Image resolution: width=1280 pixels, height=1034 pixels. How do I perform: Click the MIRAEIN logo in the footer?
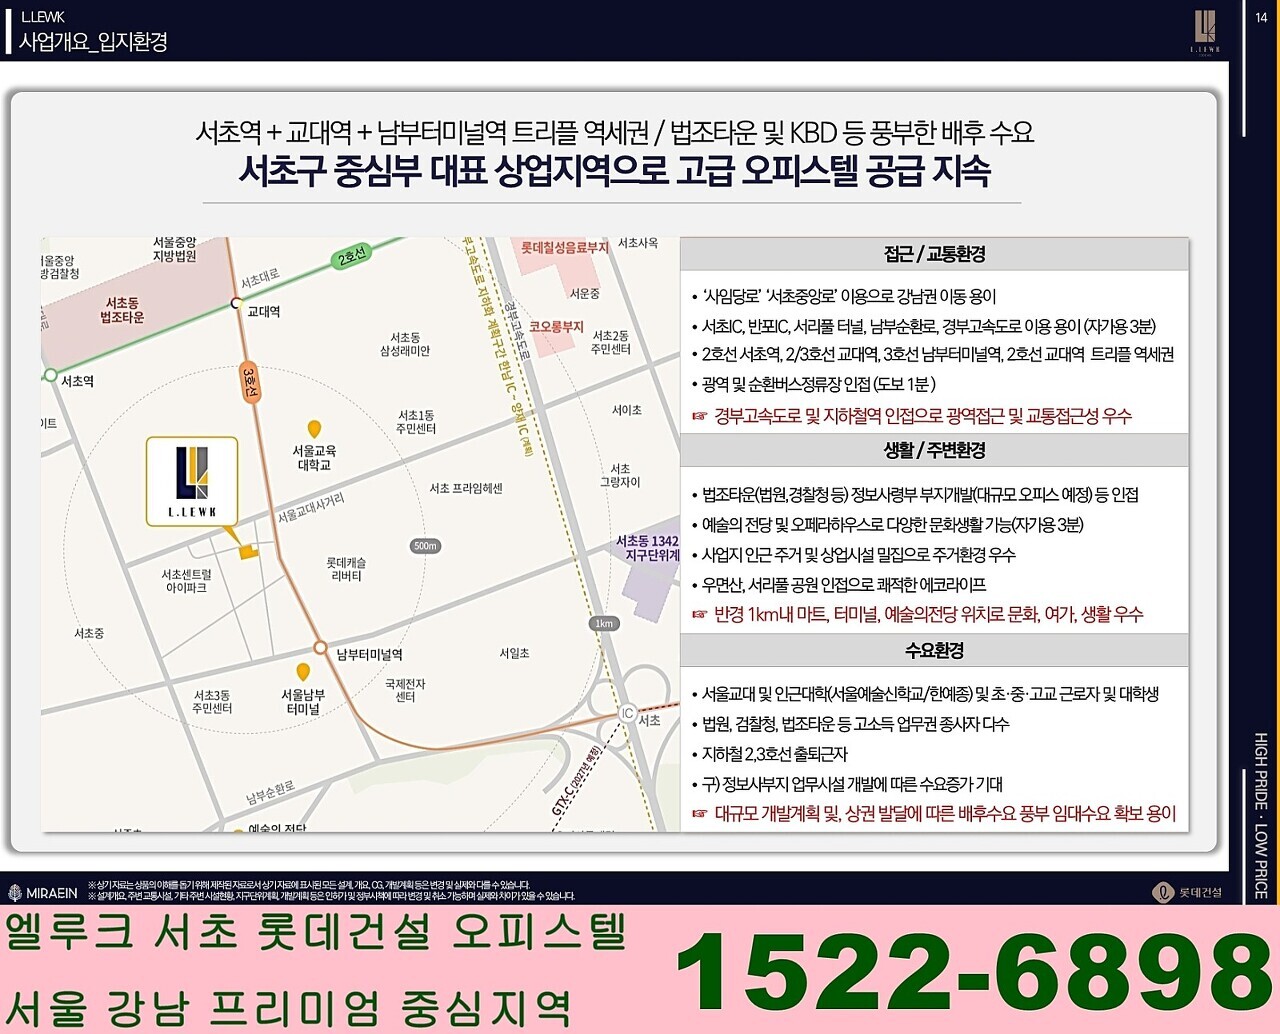coord(43,893)
